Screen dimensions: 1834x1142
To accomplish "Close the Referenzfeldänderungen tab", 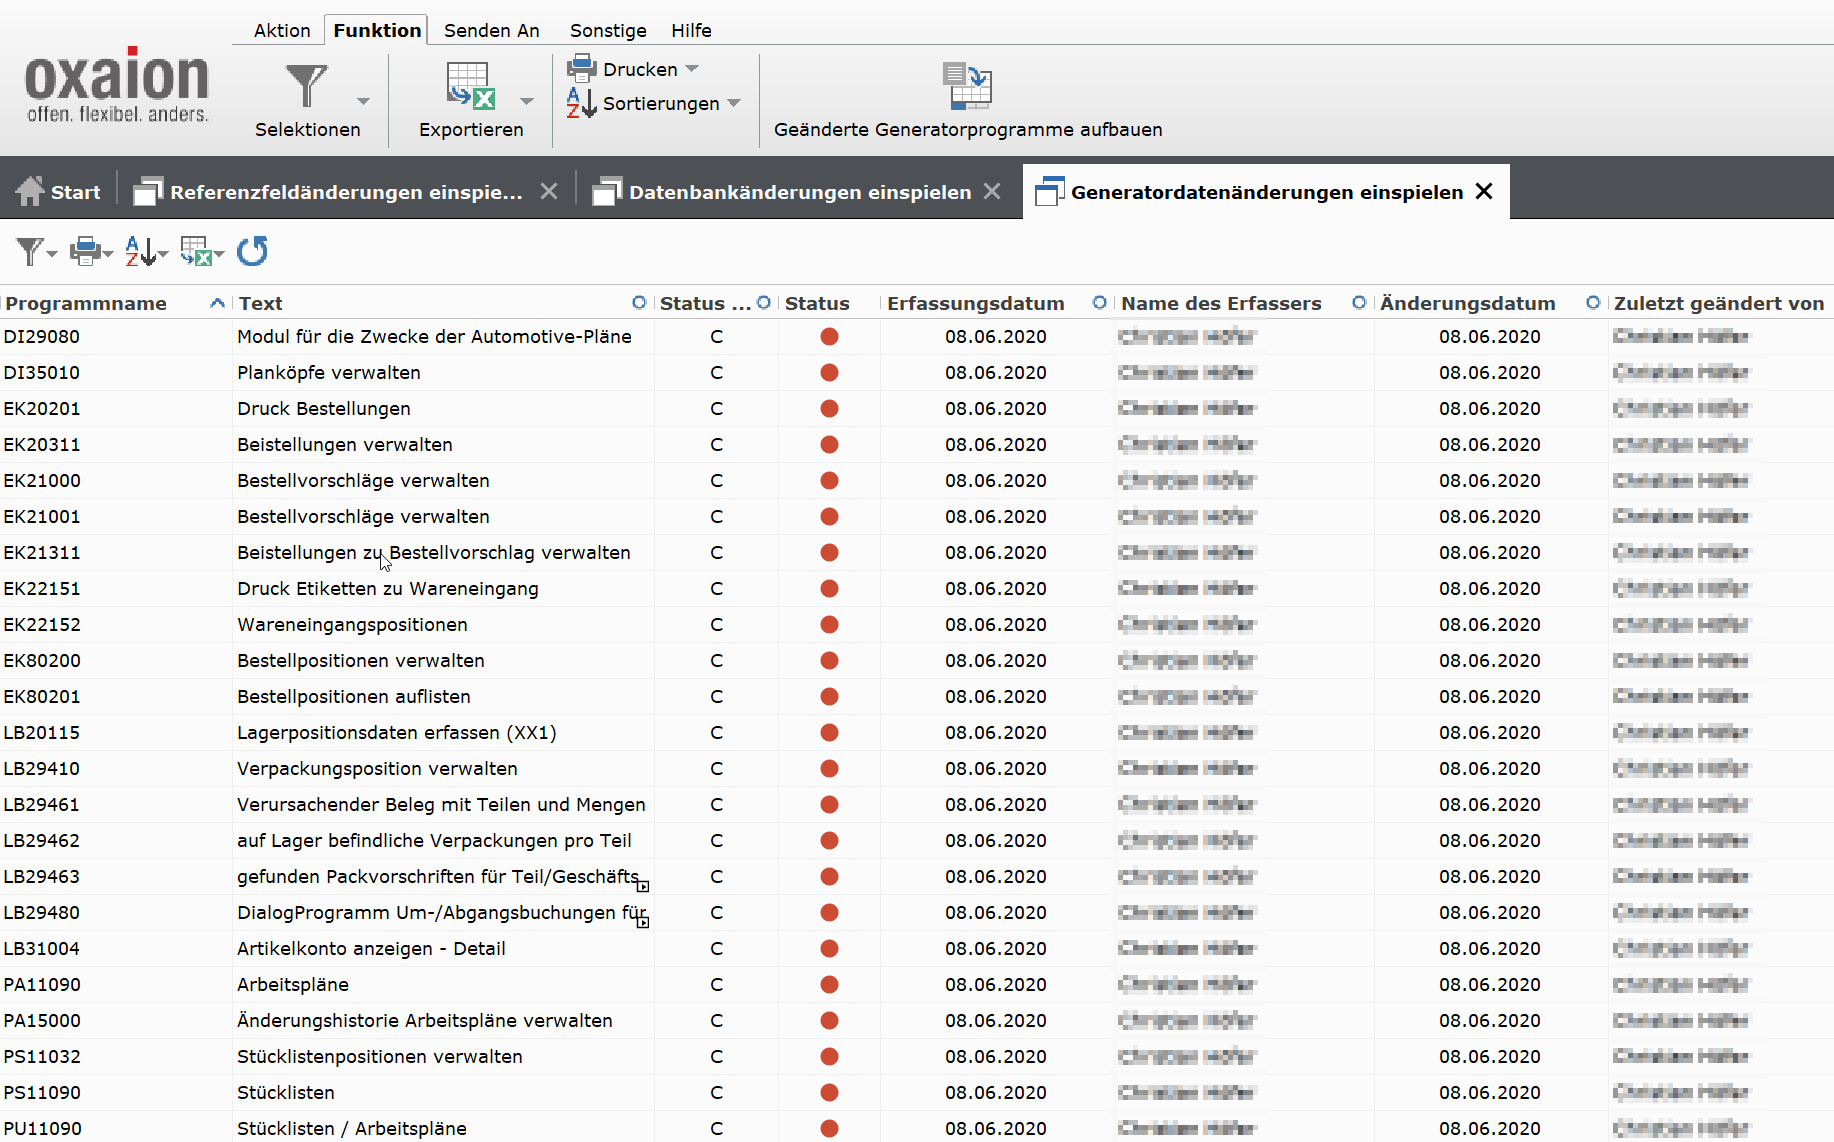I will (x=549, y=191).
